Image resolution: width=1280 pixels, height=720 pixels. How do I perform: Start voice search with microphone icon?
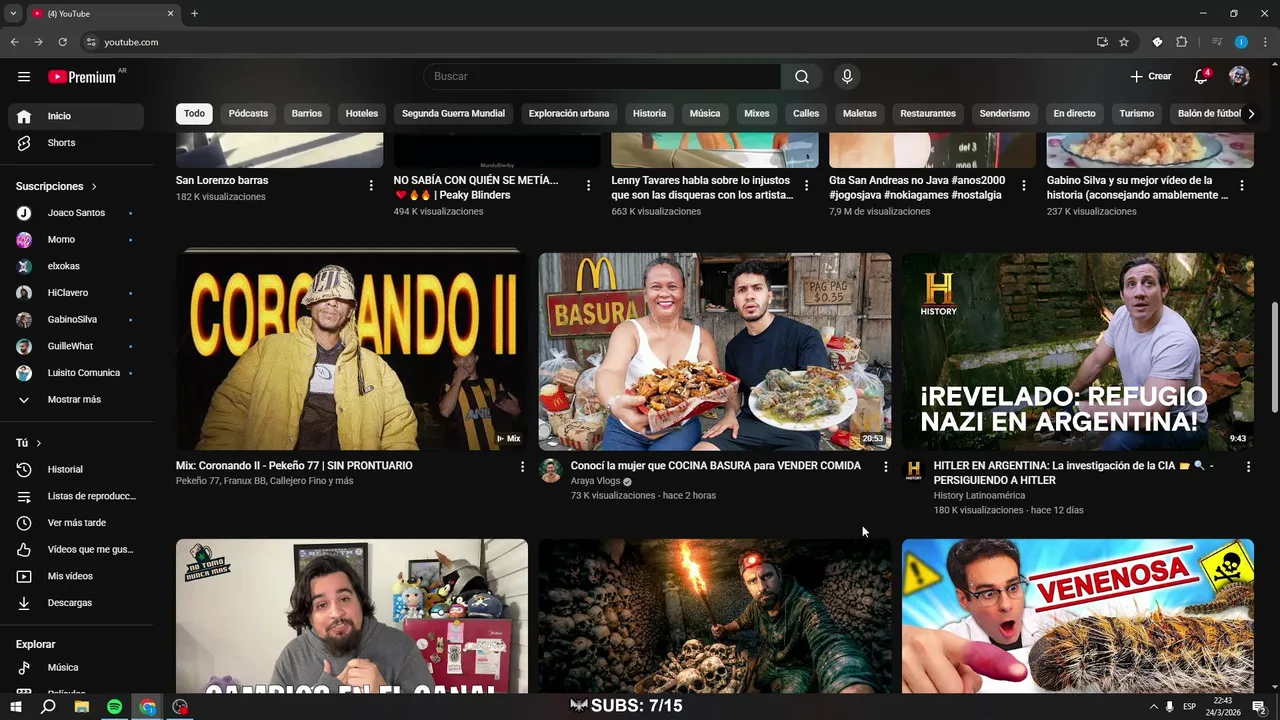[847, 76]
